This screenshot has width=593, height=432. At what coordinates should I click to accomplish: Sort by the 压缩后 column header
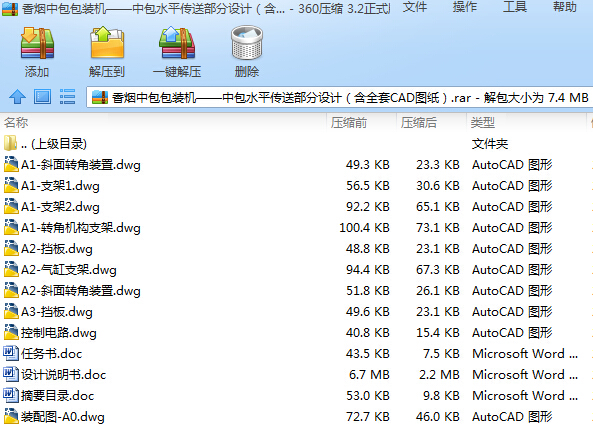pos(419,123)
